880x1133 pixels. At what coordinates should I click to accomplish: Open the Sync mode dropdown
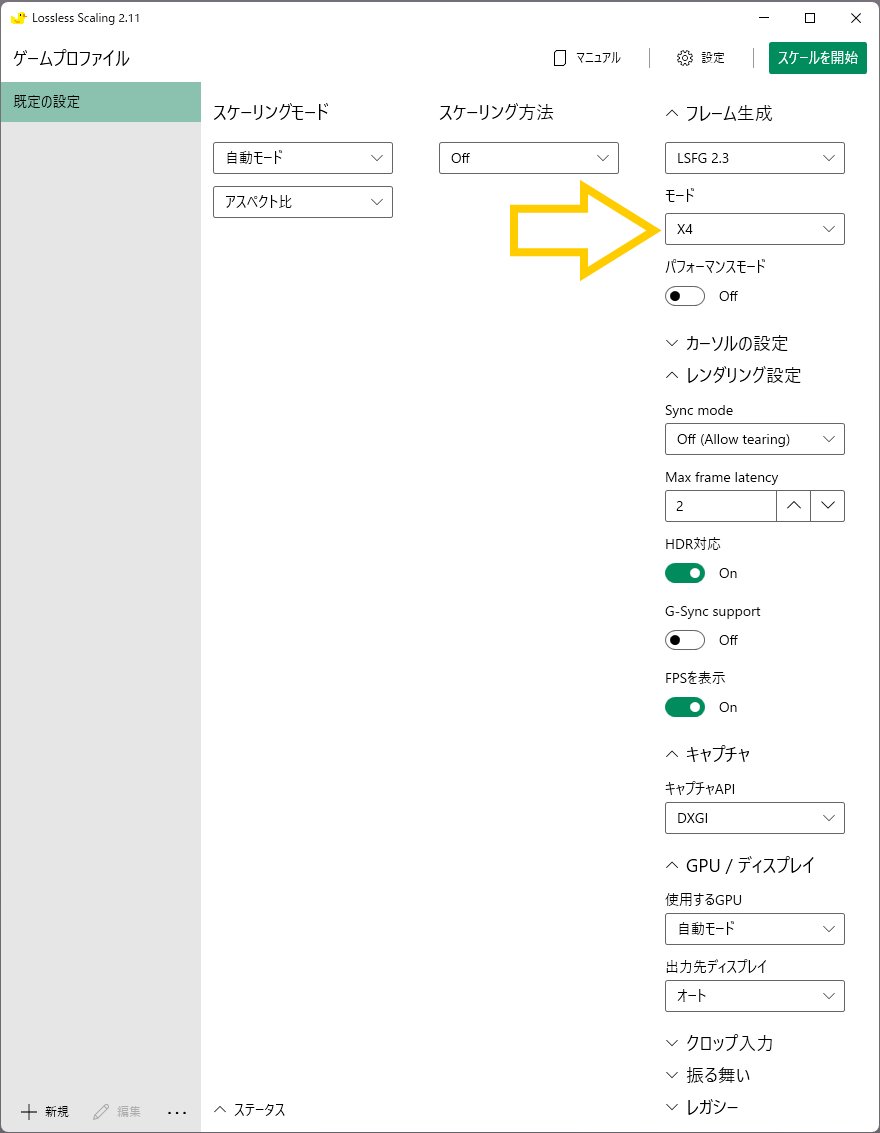pyautogui.click(x=754, y=439)
